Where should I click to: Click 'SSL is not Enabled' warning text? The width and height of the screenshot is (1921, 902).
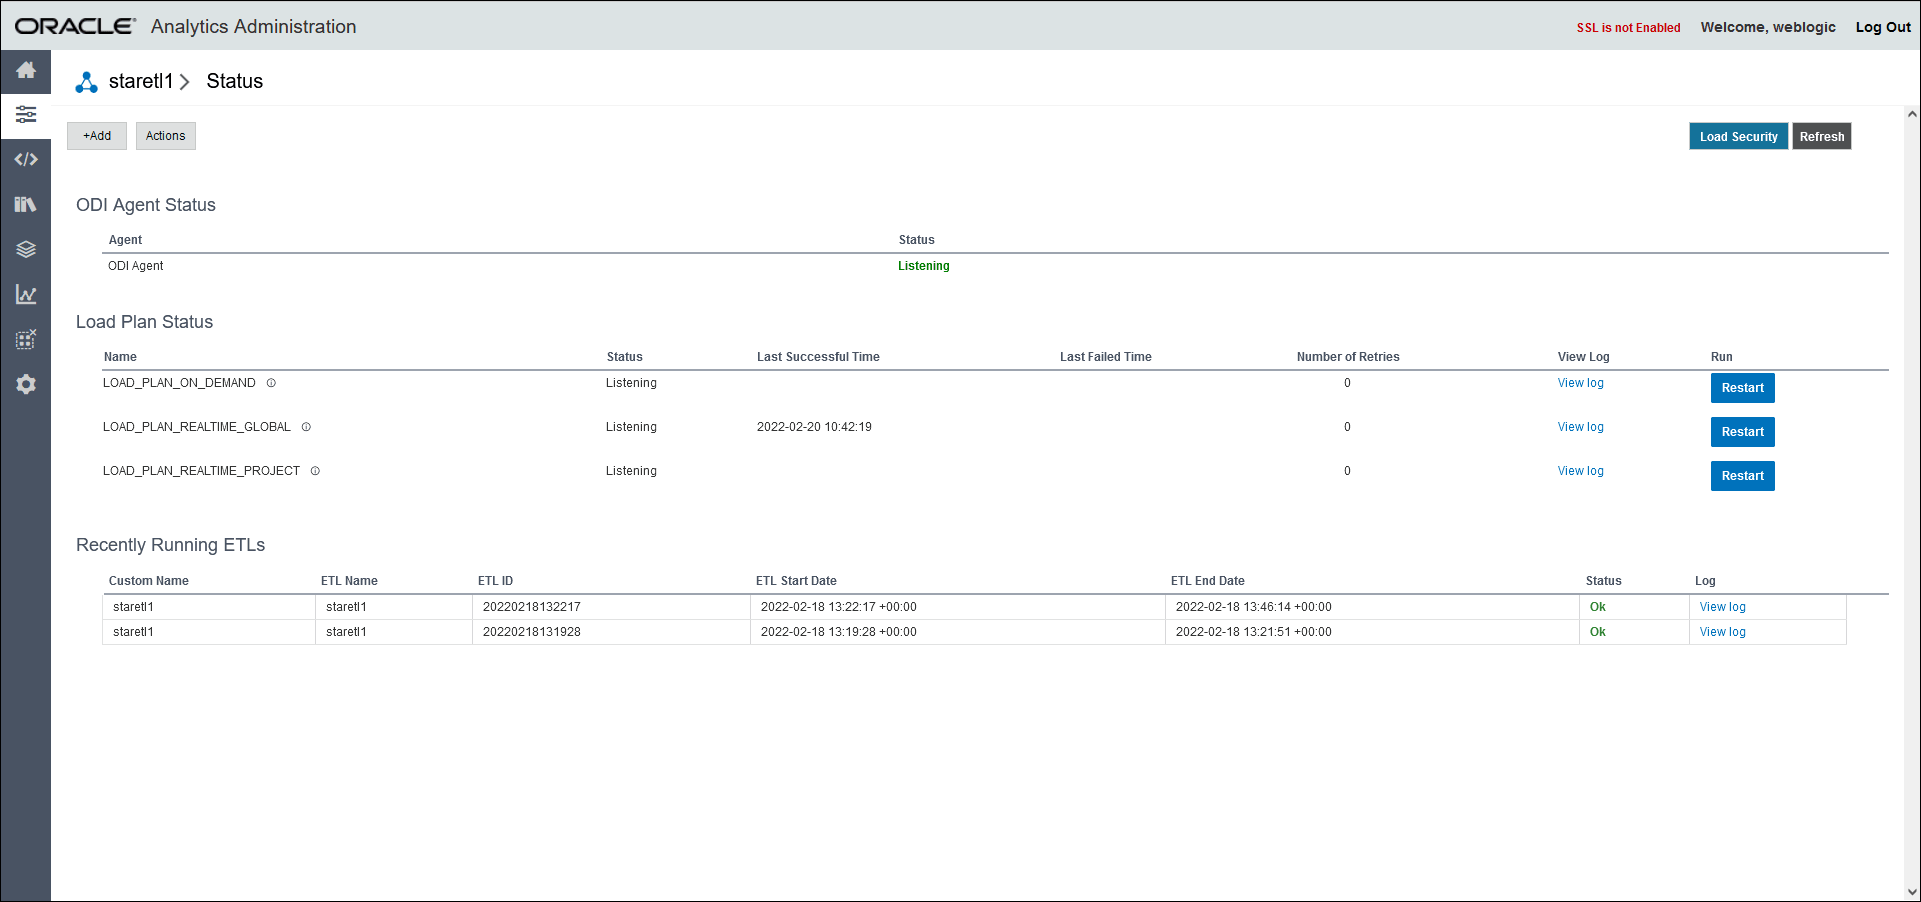(x=1628, y=28)
